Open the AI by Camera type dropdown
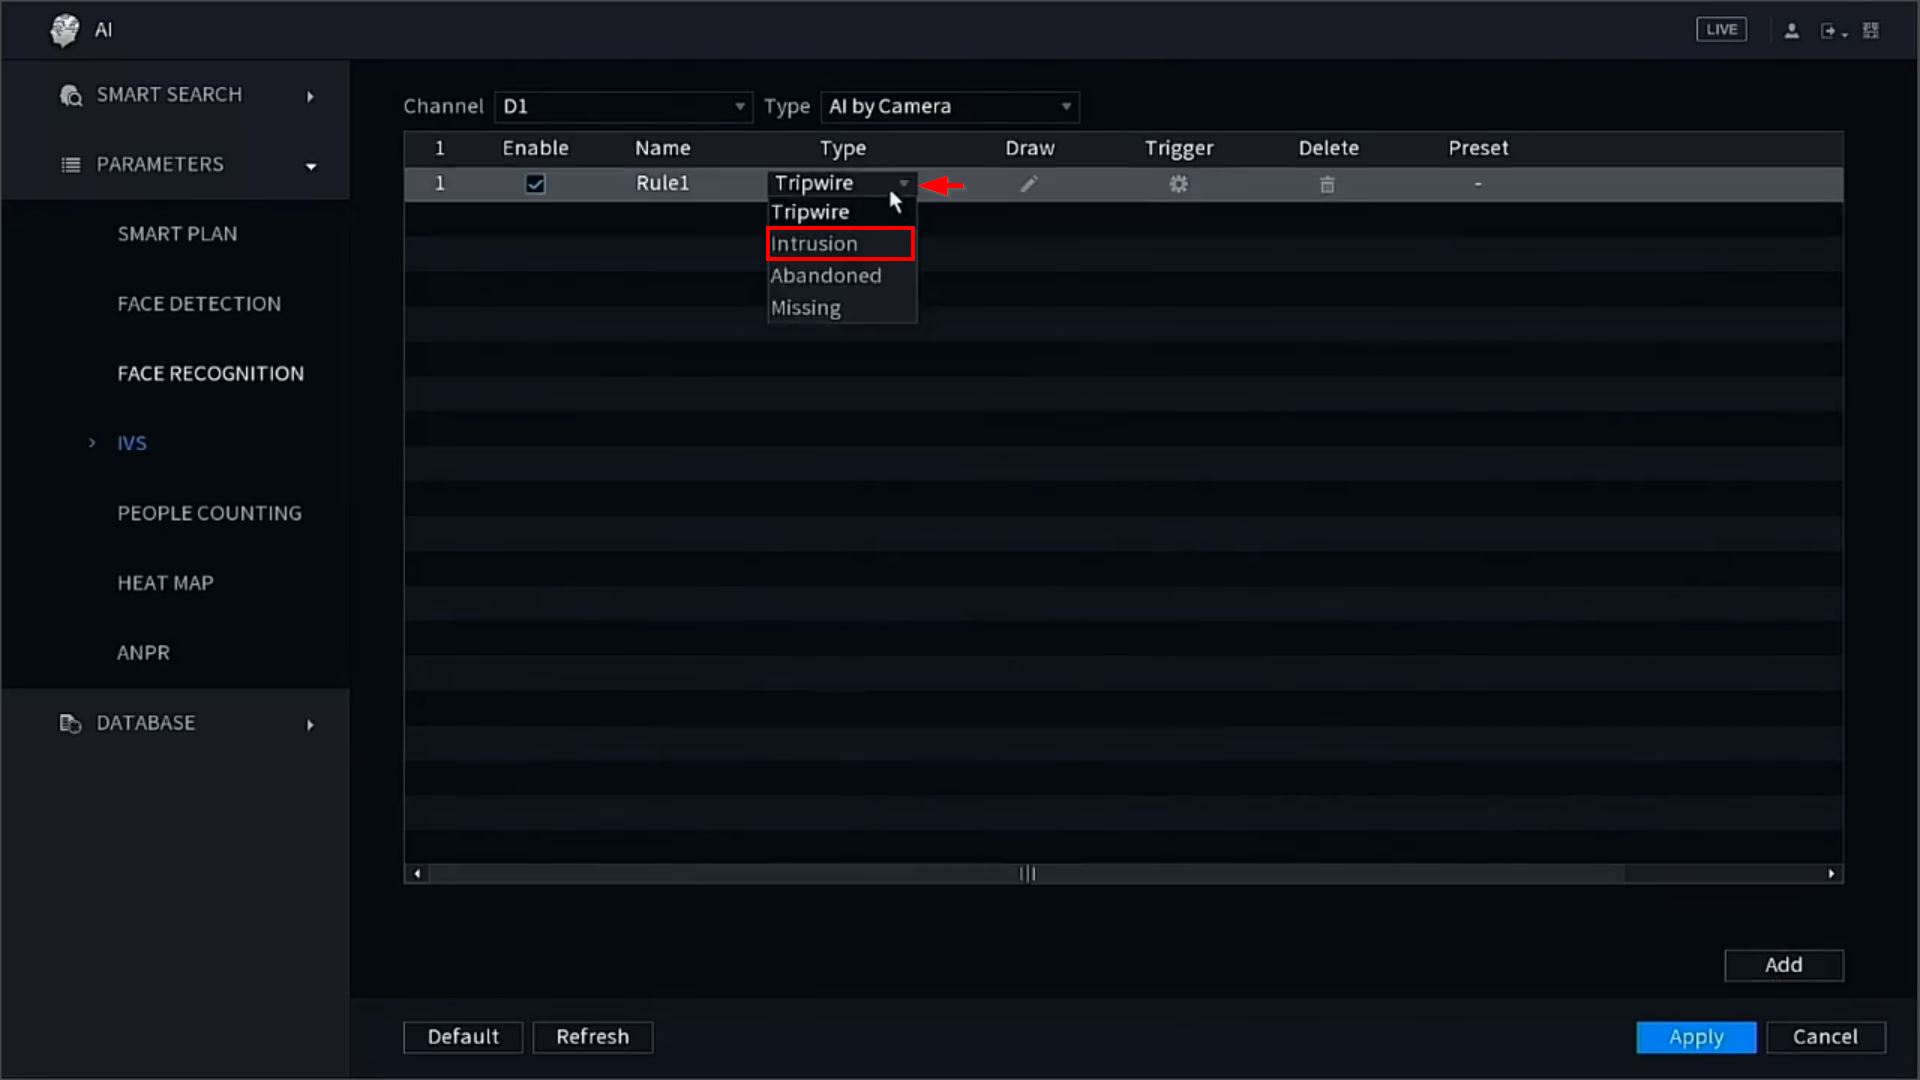 (x=949, y=107)
